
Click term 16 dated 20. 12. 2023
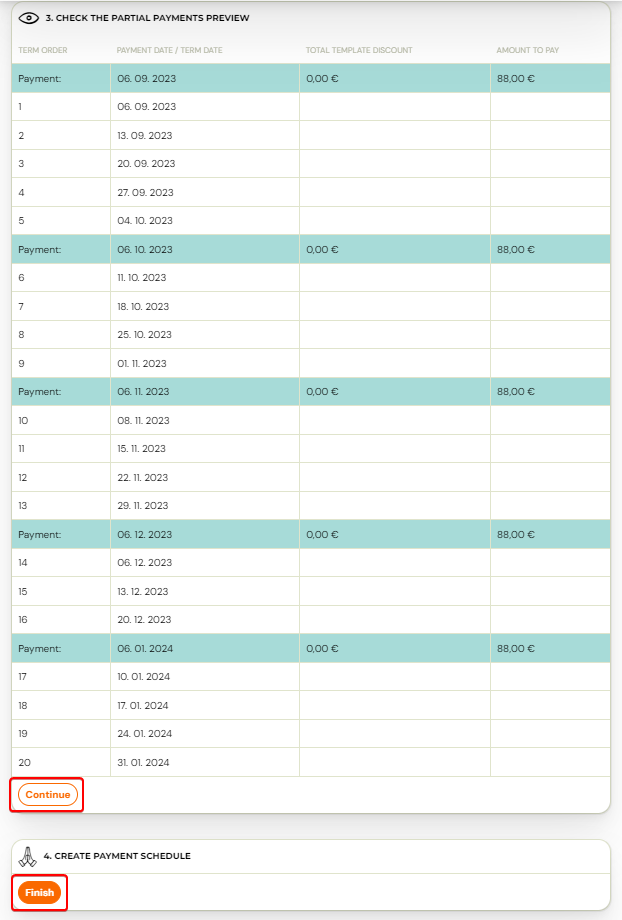tap(311, 620)
